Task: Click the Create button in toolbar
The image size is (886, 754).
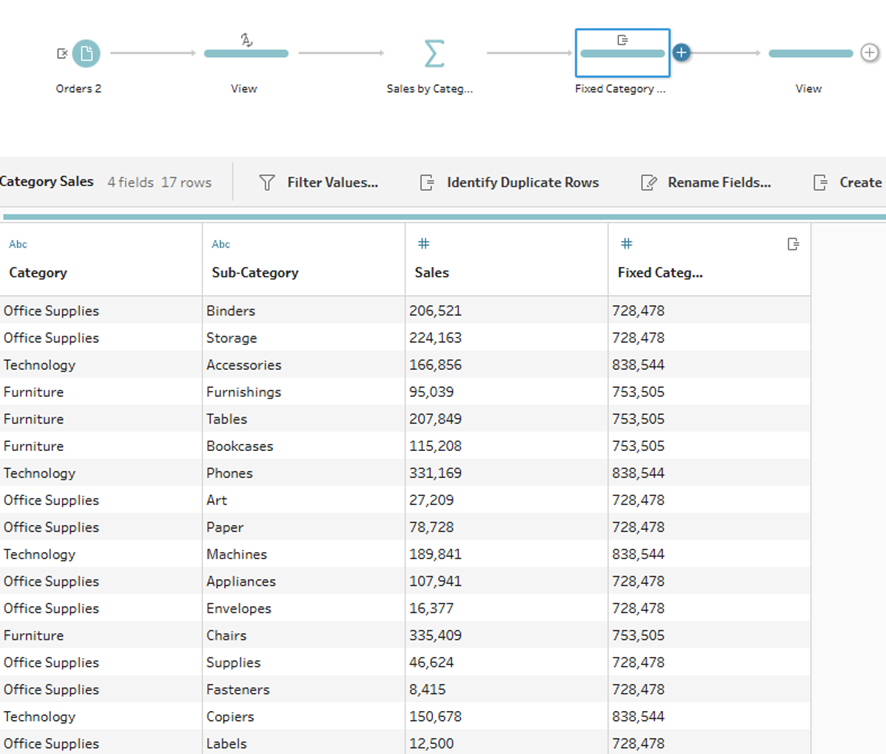Action: pyautogui.click(x=848, y=182)
